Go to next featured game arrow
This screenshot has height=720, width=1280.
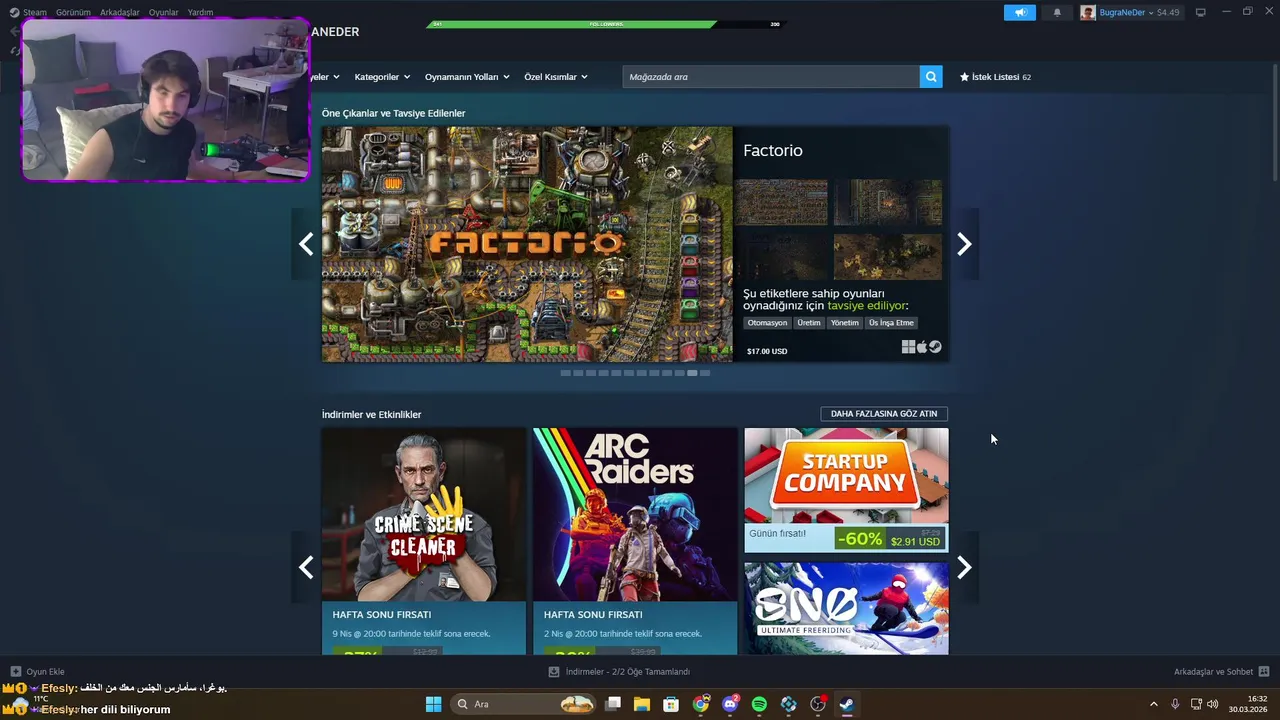point(964,244)
